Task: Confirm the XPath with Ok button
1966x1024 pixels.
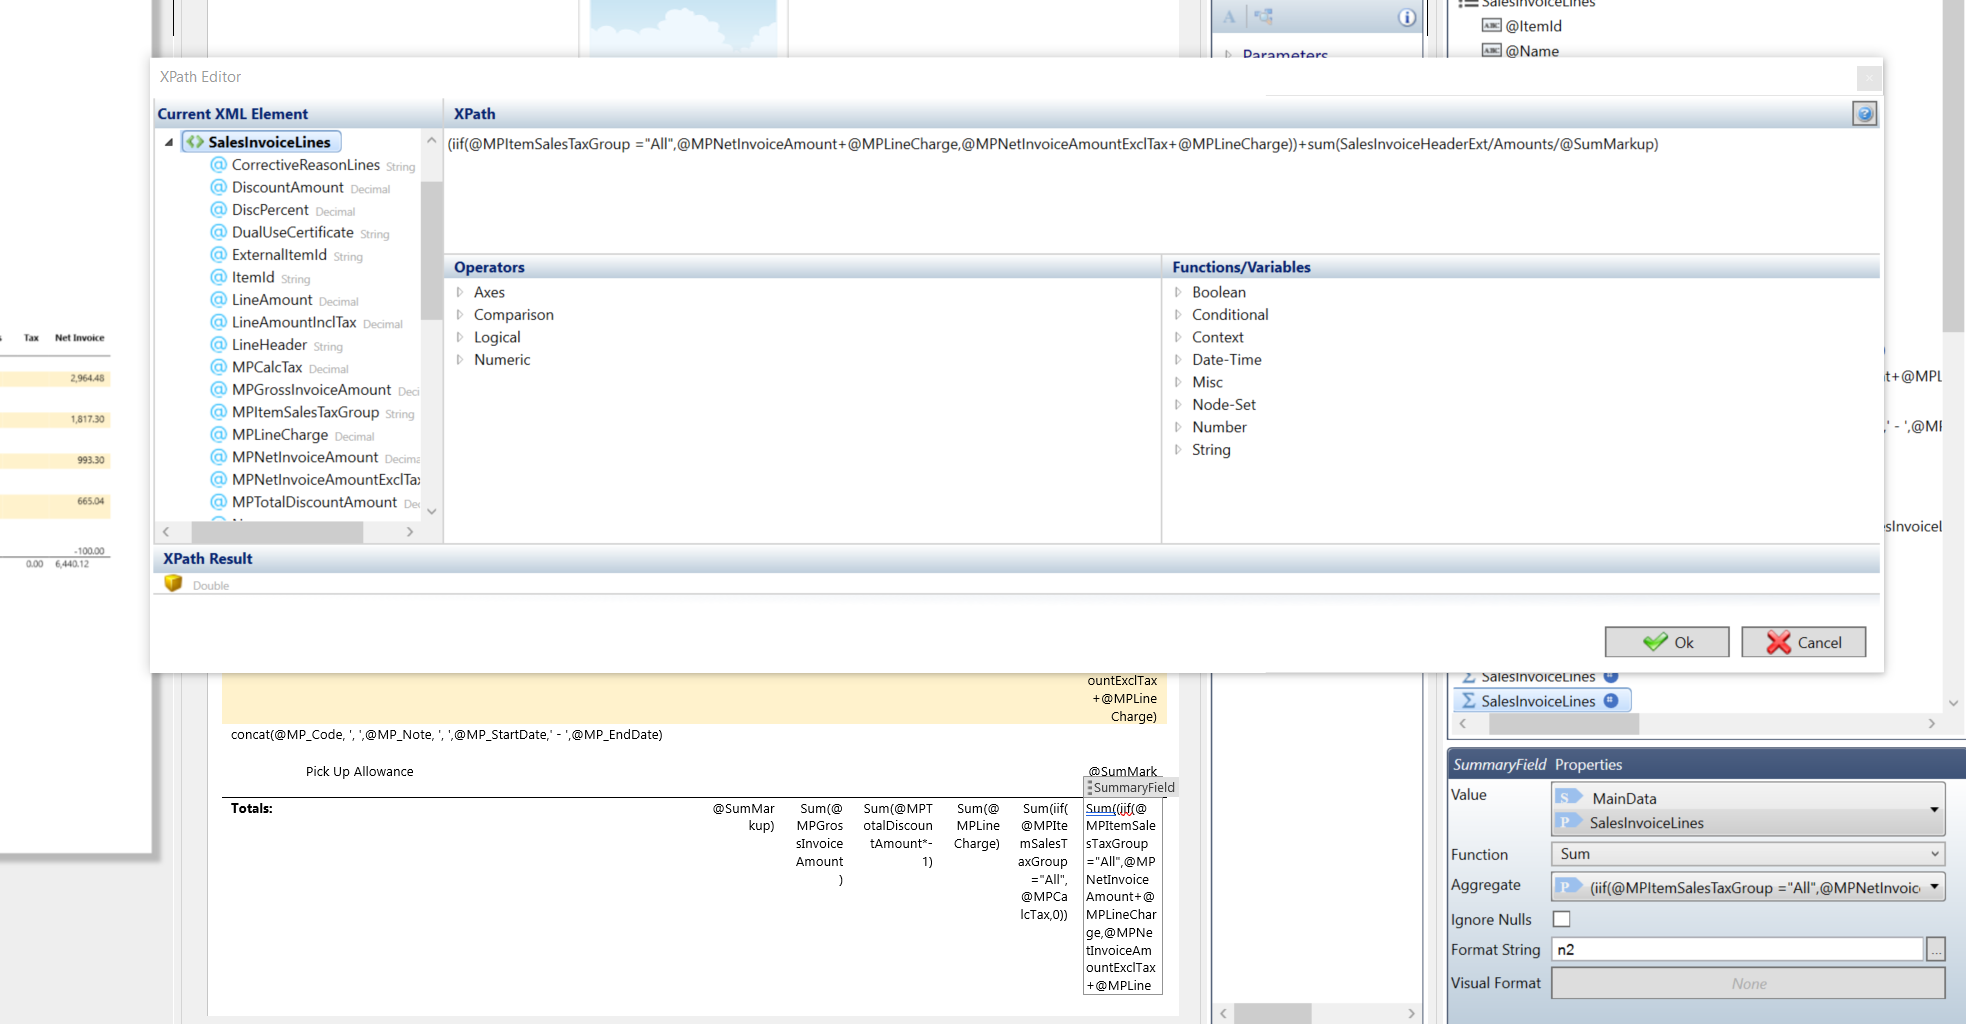Action: (x=1666, y=642)
